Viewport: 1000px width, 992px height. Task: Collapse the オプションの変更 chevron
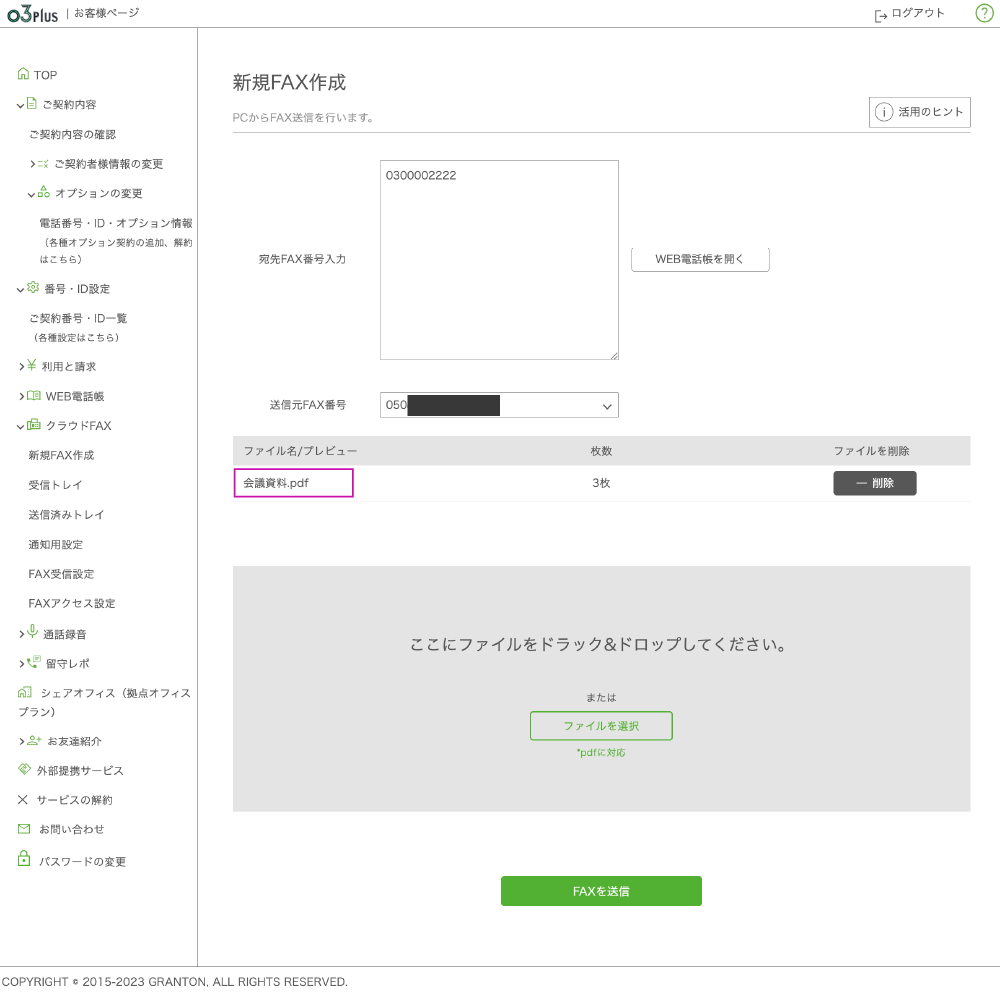(x=31, y=195)
